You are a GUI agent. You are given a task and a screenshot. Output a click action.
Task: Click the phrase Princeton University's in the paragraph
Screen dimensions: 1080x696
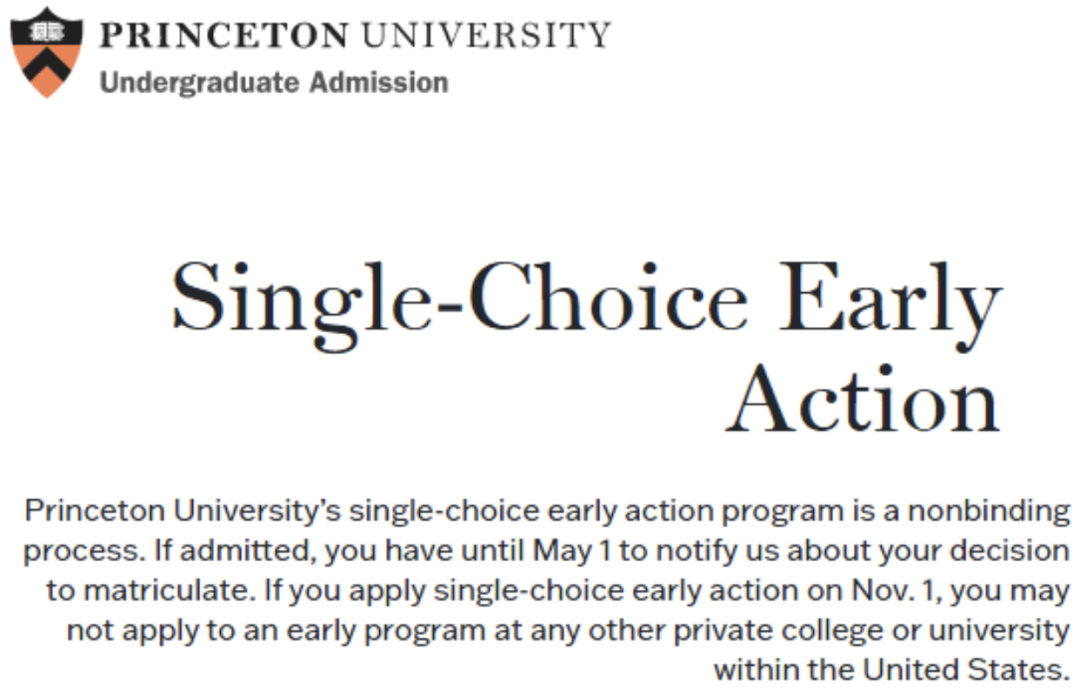tap(183, 511)
